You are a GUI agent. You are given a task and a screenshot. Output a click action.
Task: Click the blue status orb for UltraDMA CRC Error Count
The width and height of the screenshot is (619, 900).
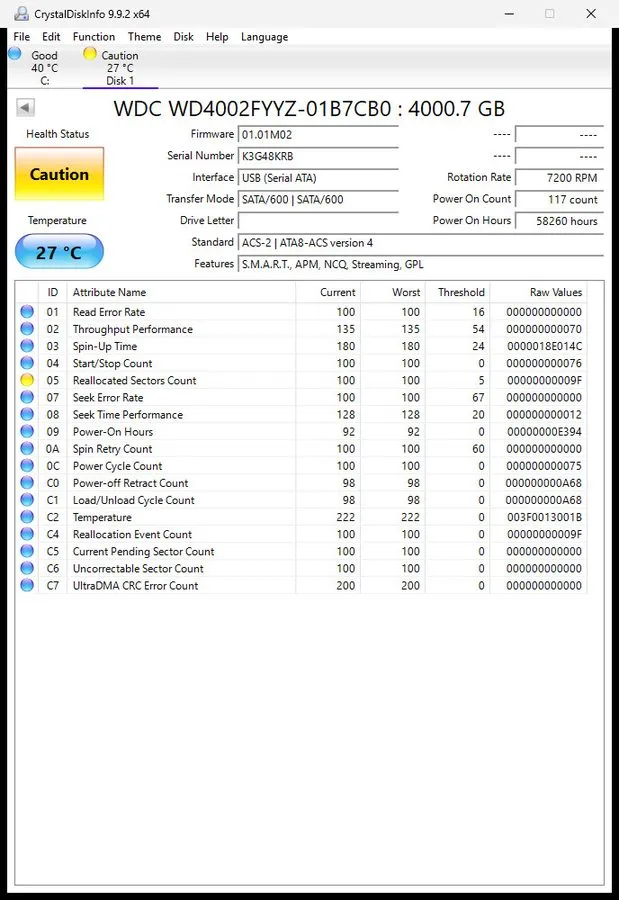click(x=27, y=585)
